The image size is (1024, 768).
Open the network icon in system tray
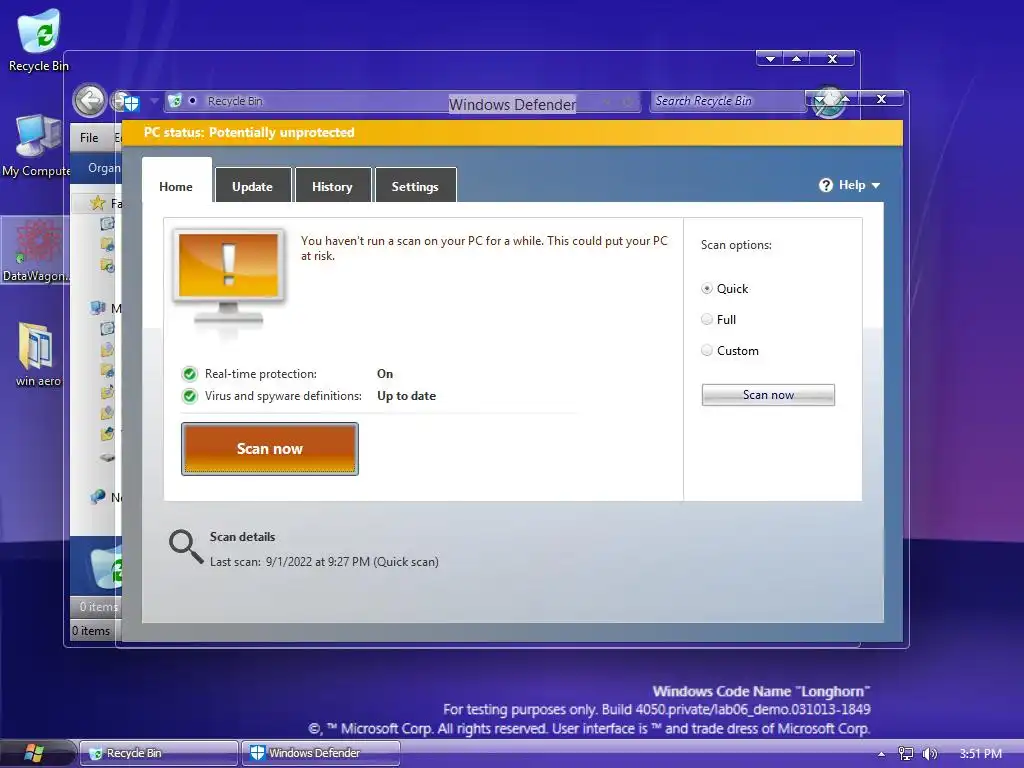906,754
